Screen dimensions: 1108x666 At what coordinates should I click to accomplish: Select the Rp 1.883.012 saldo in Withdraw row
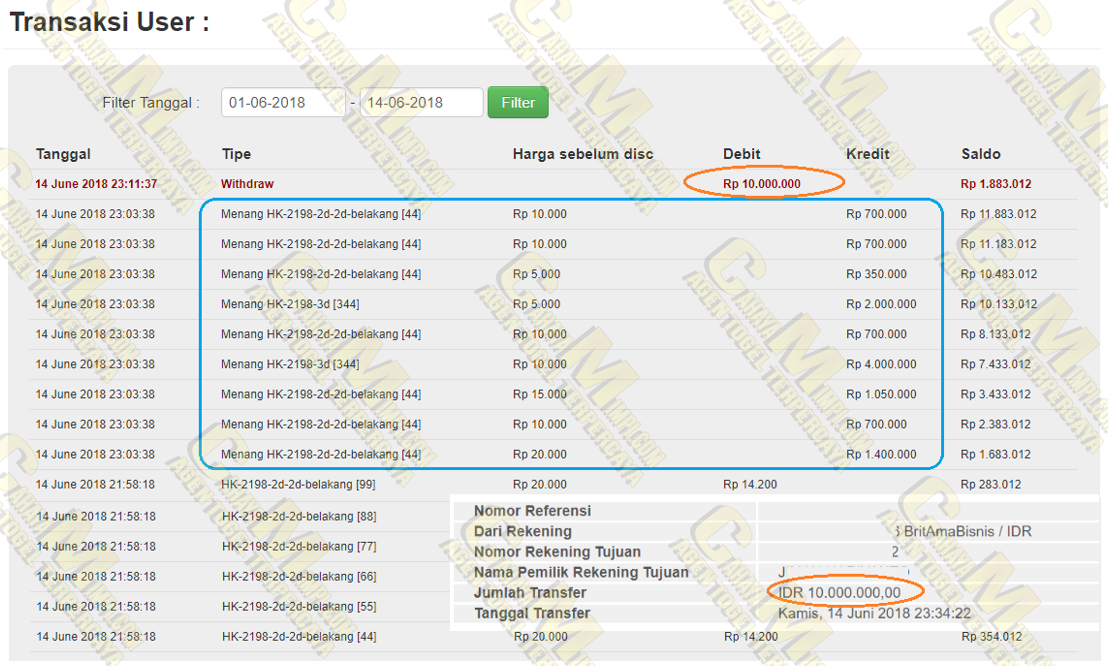point(996,184)
